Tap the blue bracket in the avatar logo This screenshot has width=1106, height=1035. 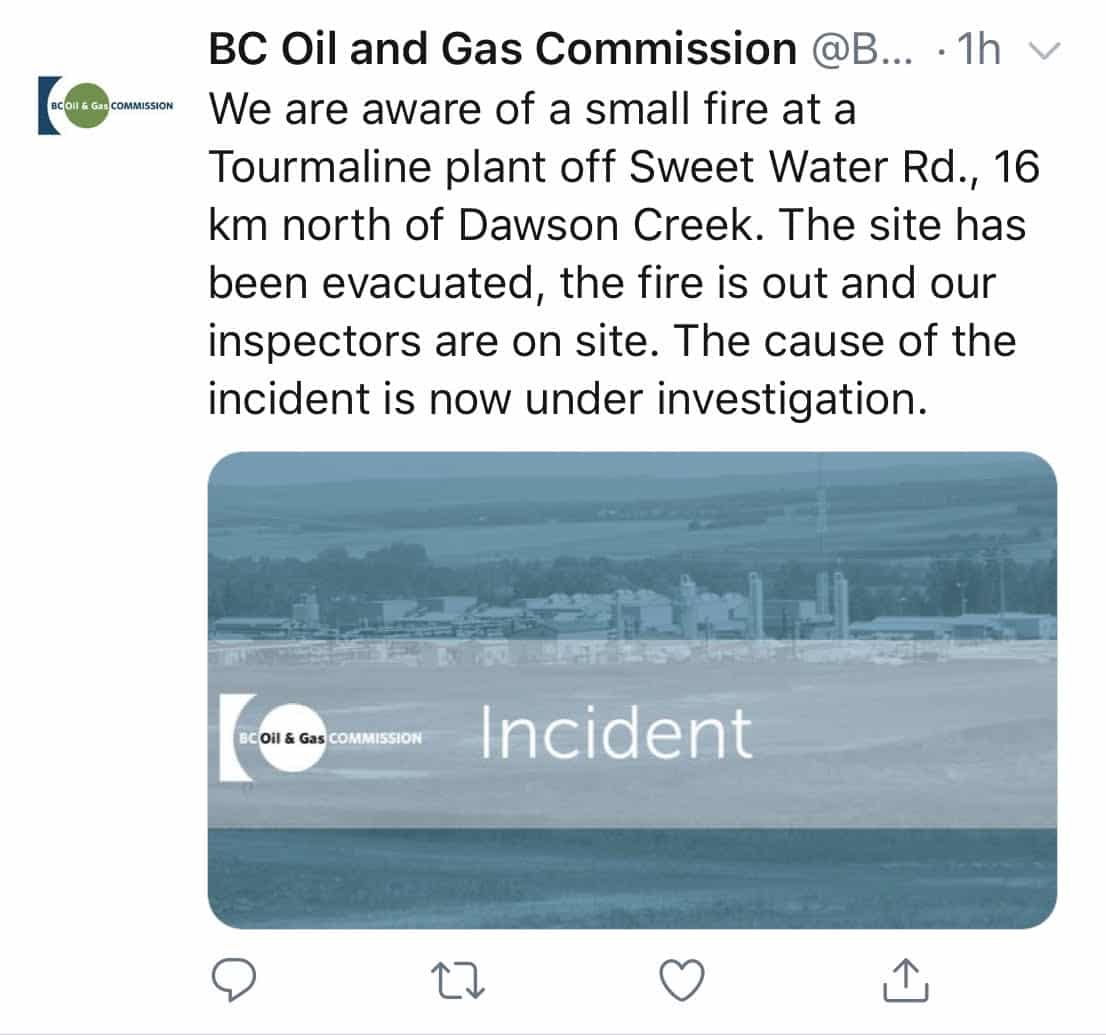click(44, 106)
